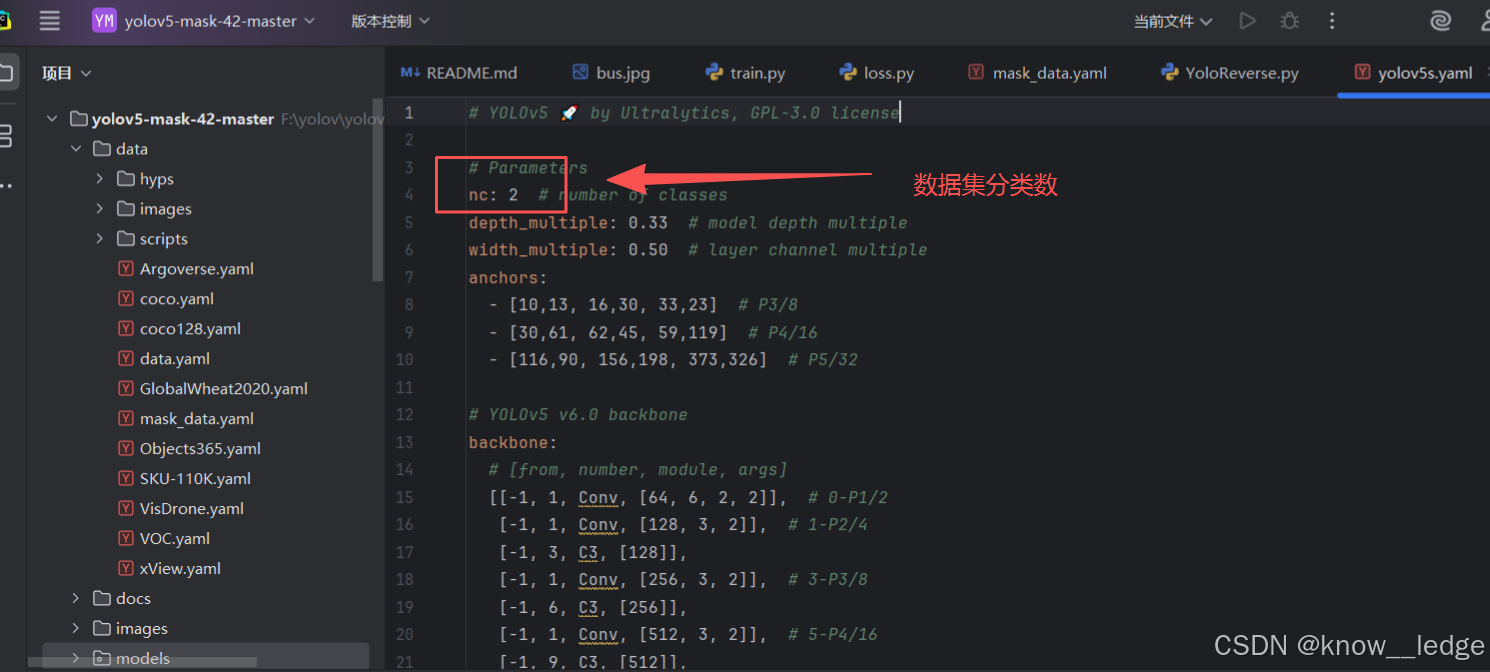Expand the images folder under data
The width and height of the screenshot is (1490, 672).
tap(100, 209)
